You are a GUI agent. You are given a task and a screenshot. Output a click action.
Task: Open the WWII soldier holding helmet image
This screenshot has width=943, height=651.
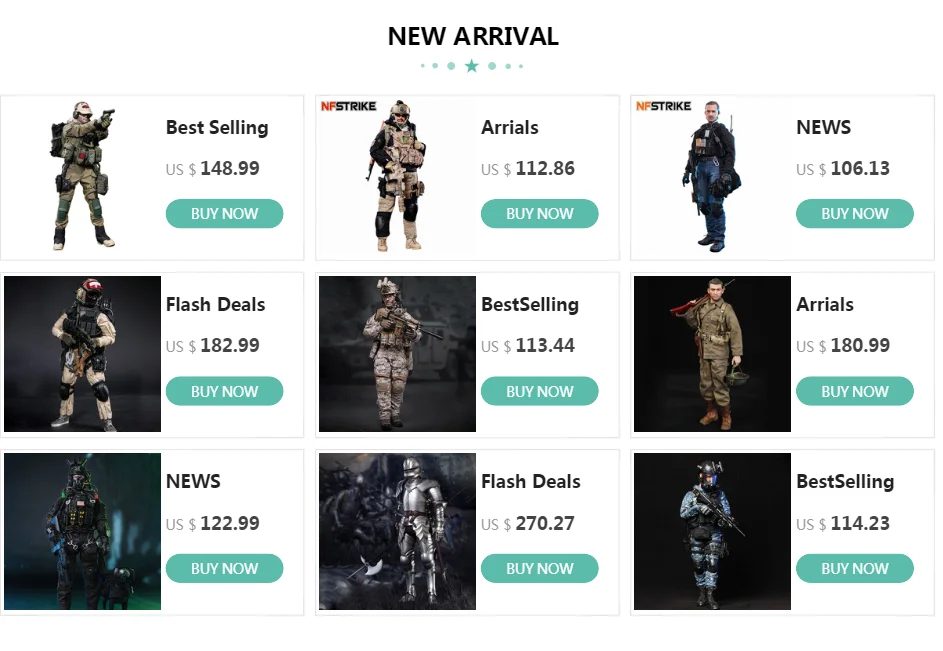(x=712, y=354)
